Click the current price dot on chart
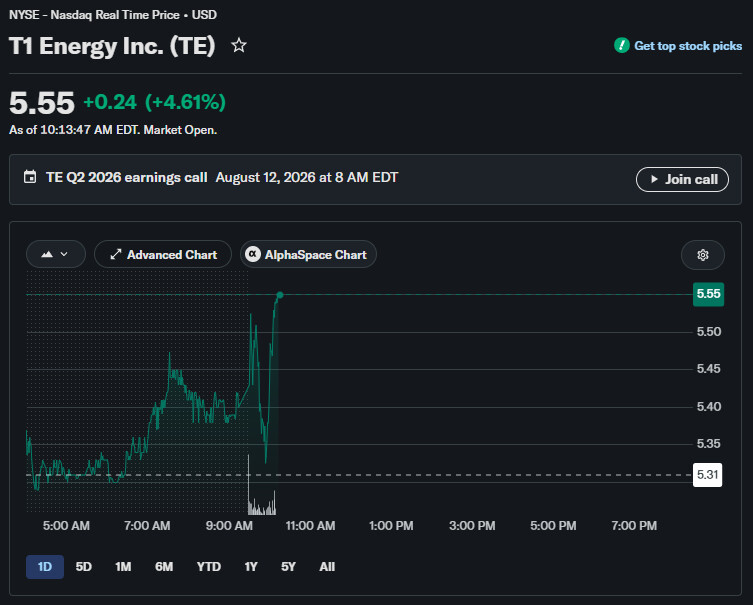The image size is (753, 605). [x=279, y=295]
